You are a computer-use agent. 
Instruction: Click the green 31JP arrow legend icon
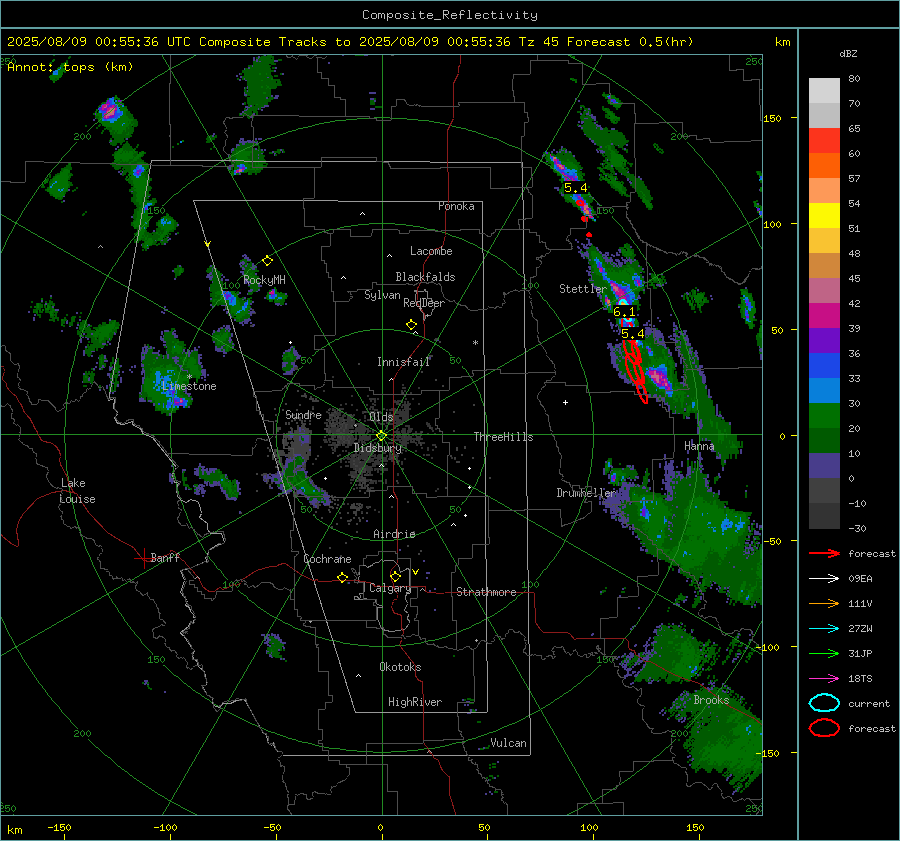(824, 653)
